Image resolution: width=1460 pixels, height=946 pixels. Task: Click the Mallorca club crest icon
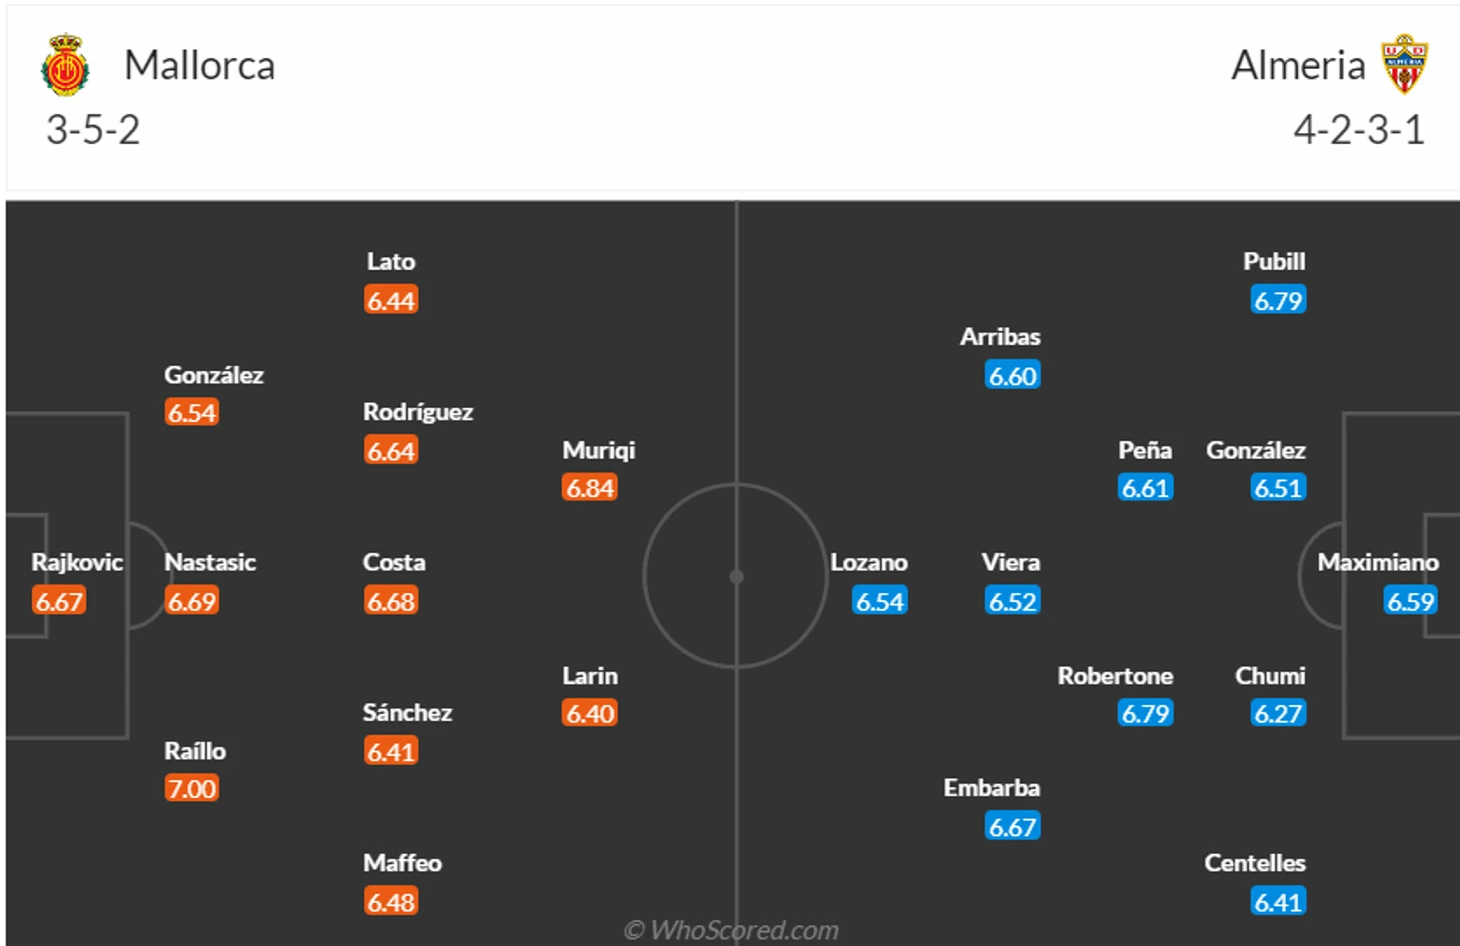click(65, 65)
